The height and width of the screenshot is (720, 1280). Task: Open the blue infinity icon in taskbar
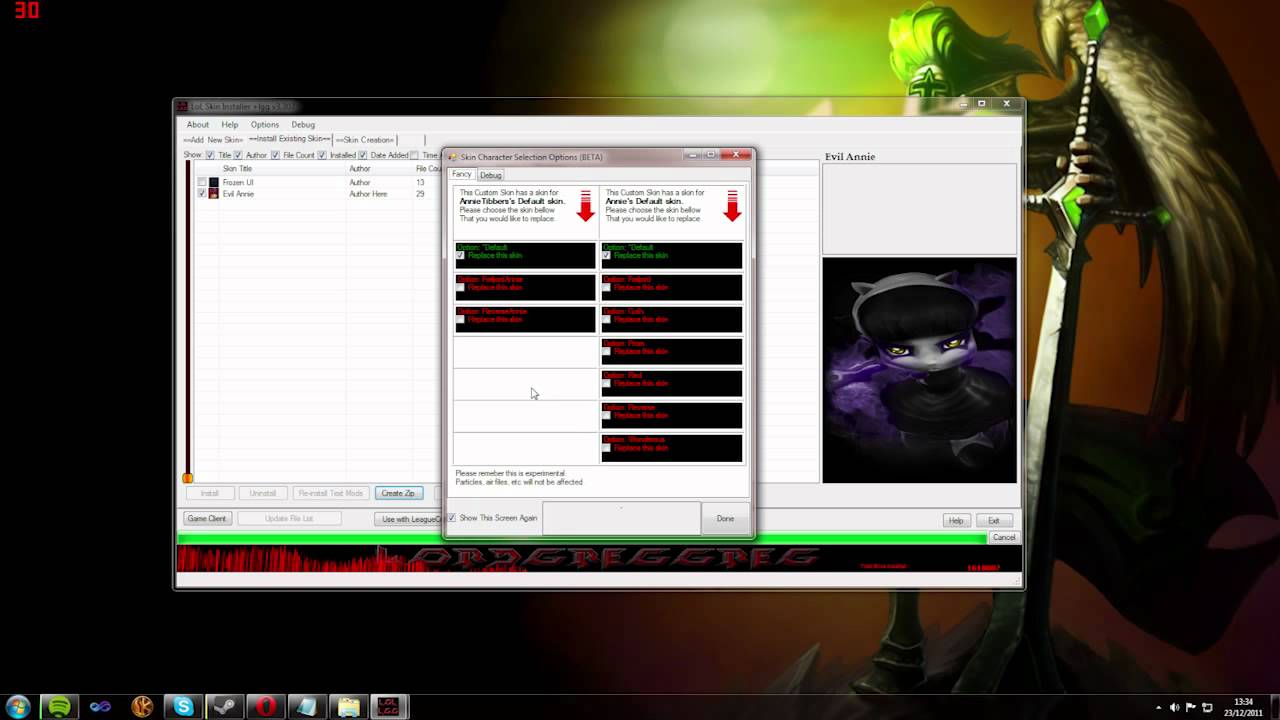(x=100, y=707)
